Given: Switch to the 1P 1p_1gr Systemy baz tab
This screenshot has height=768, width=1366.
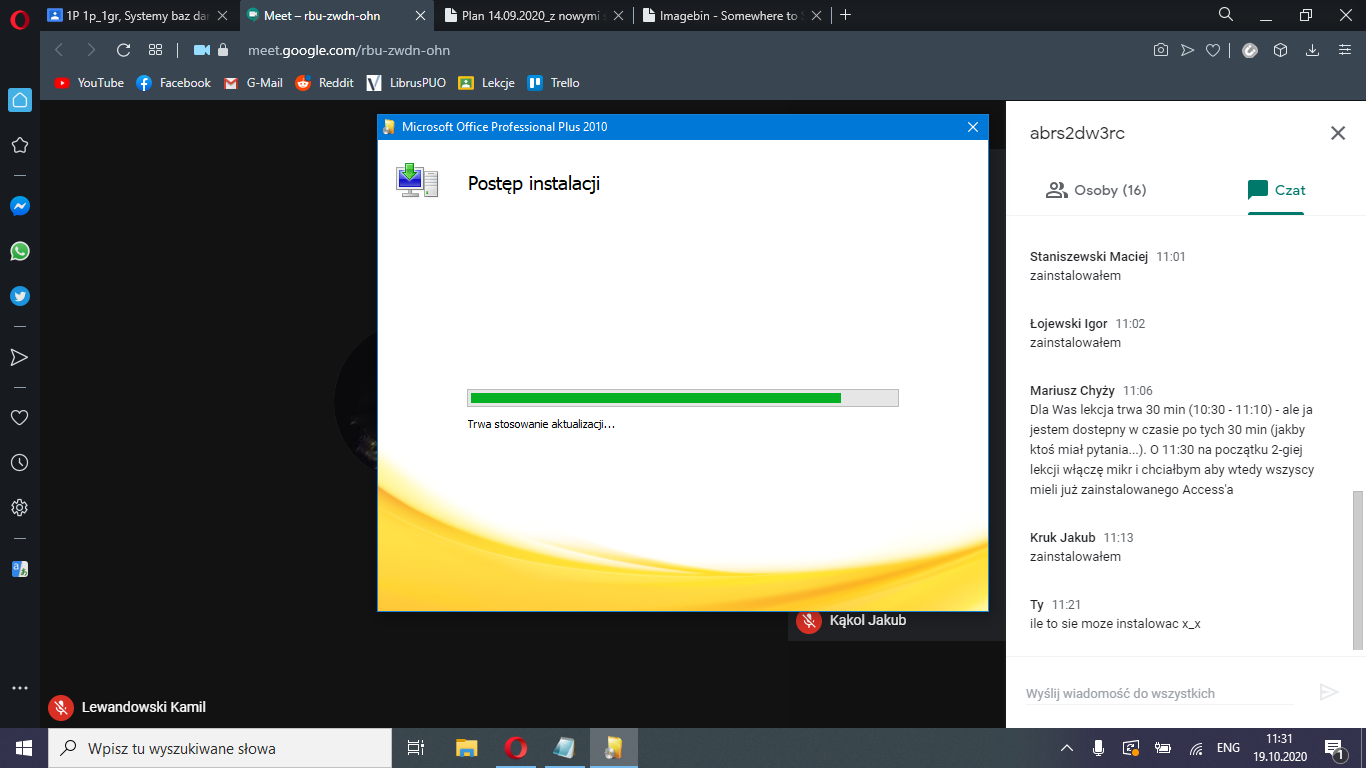Looking at the screenshot, I should coord(139,15).
